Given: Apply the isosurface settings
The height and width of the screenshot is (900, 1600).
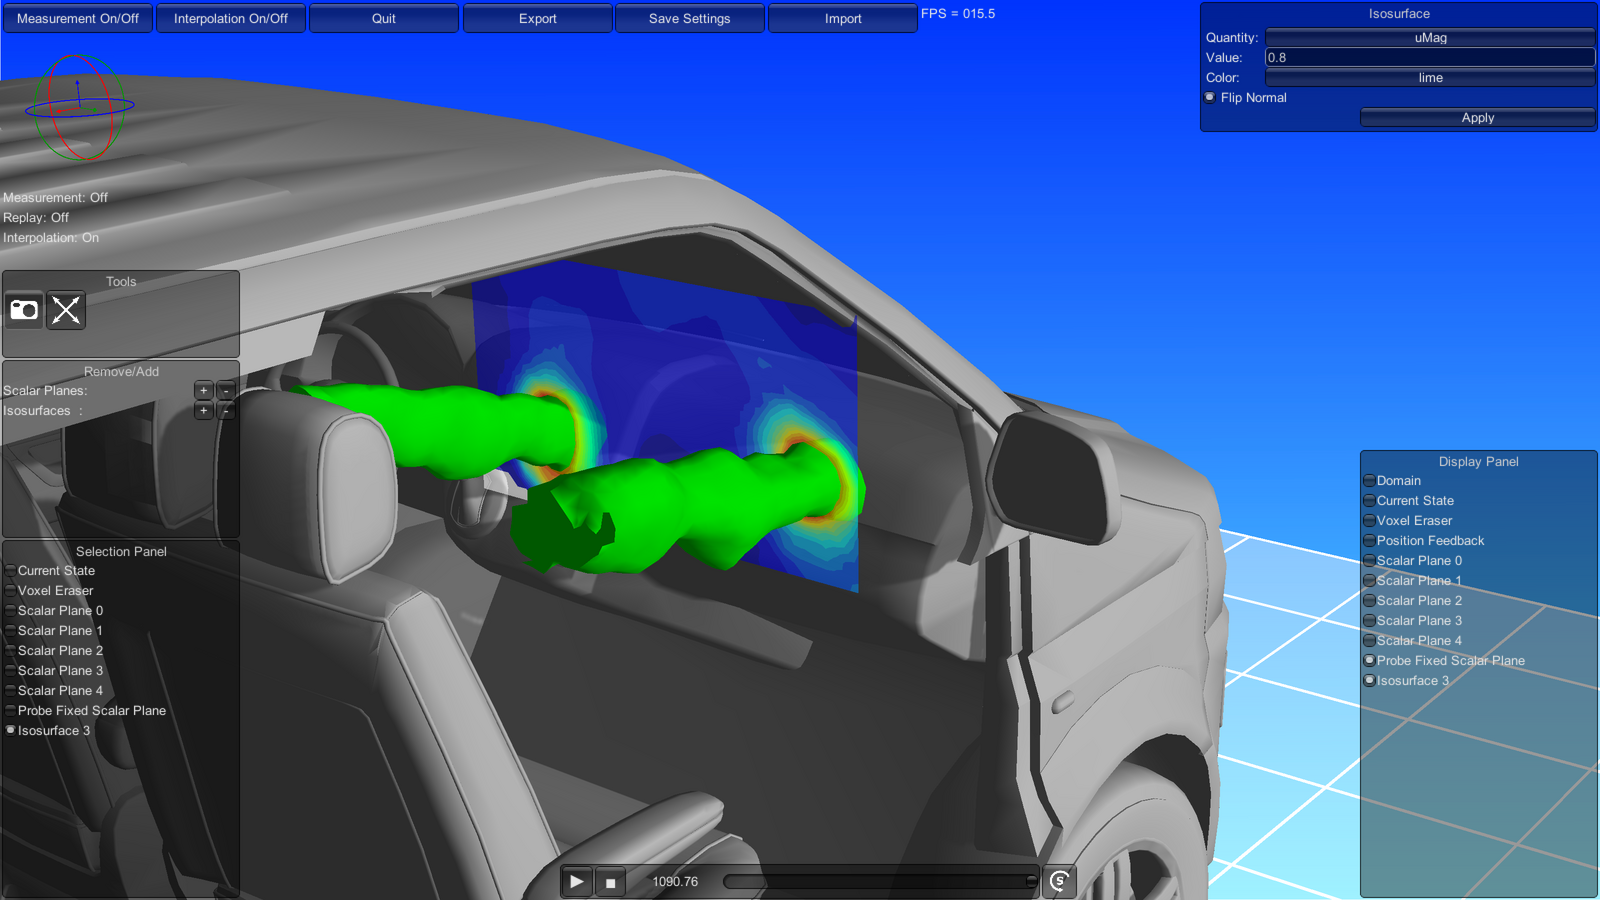Looking at the screenshot, I should [x=1477, y=118].
